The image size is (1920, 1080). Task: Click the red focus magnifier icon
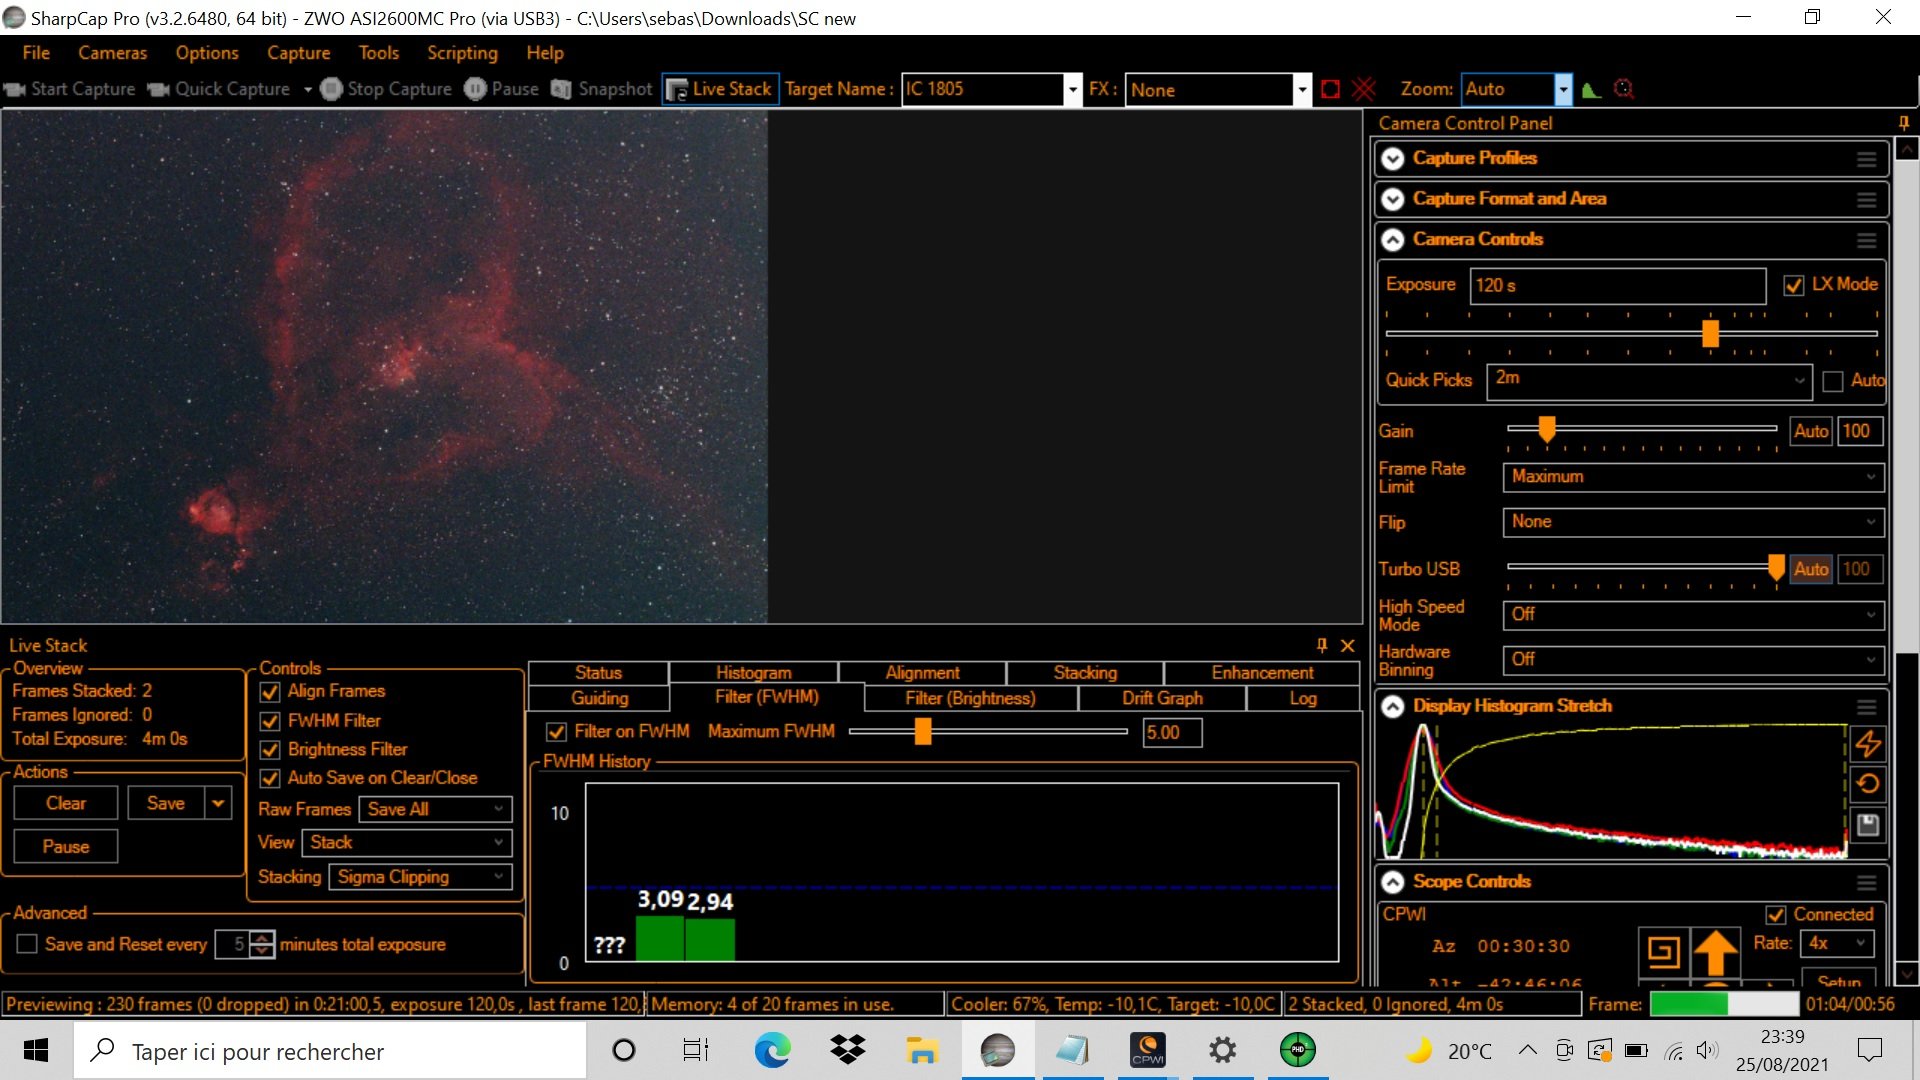[1624, 90]
